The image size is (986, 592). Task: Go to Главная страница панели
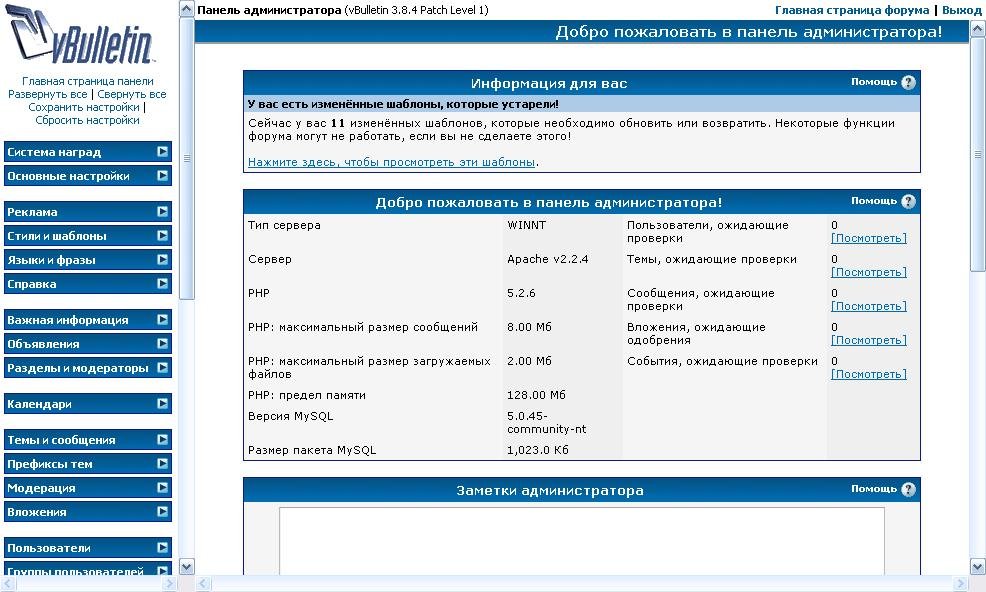point(88,81)
